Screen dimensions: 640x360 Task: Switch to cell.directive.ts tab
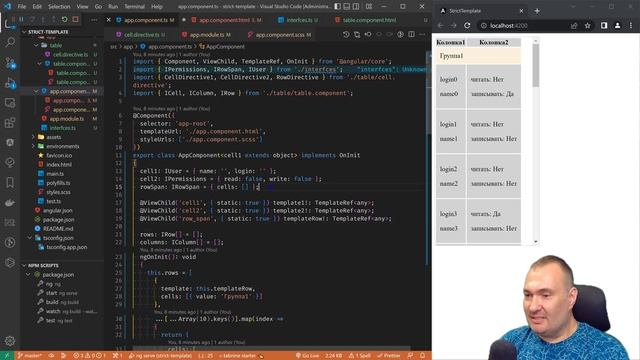click(141, 35)
